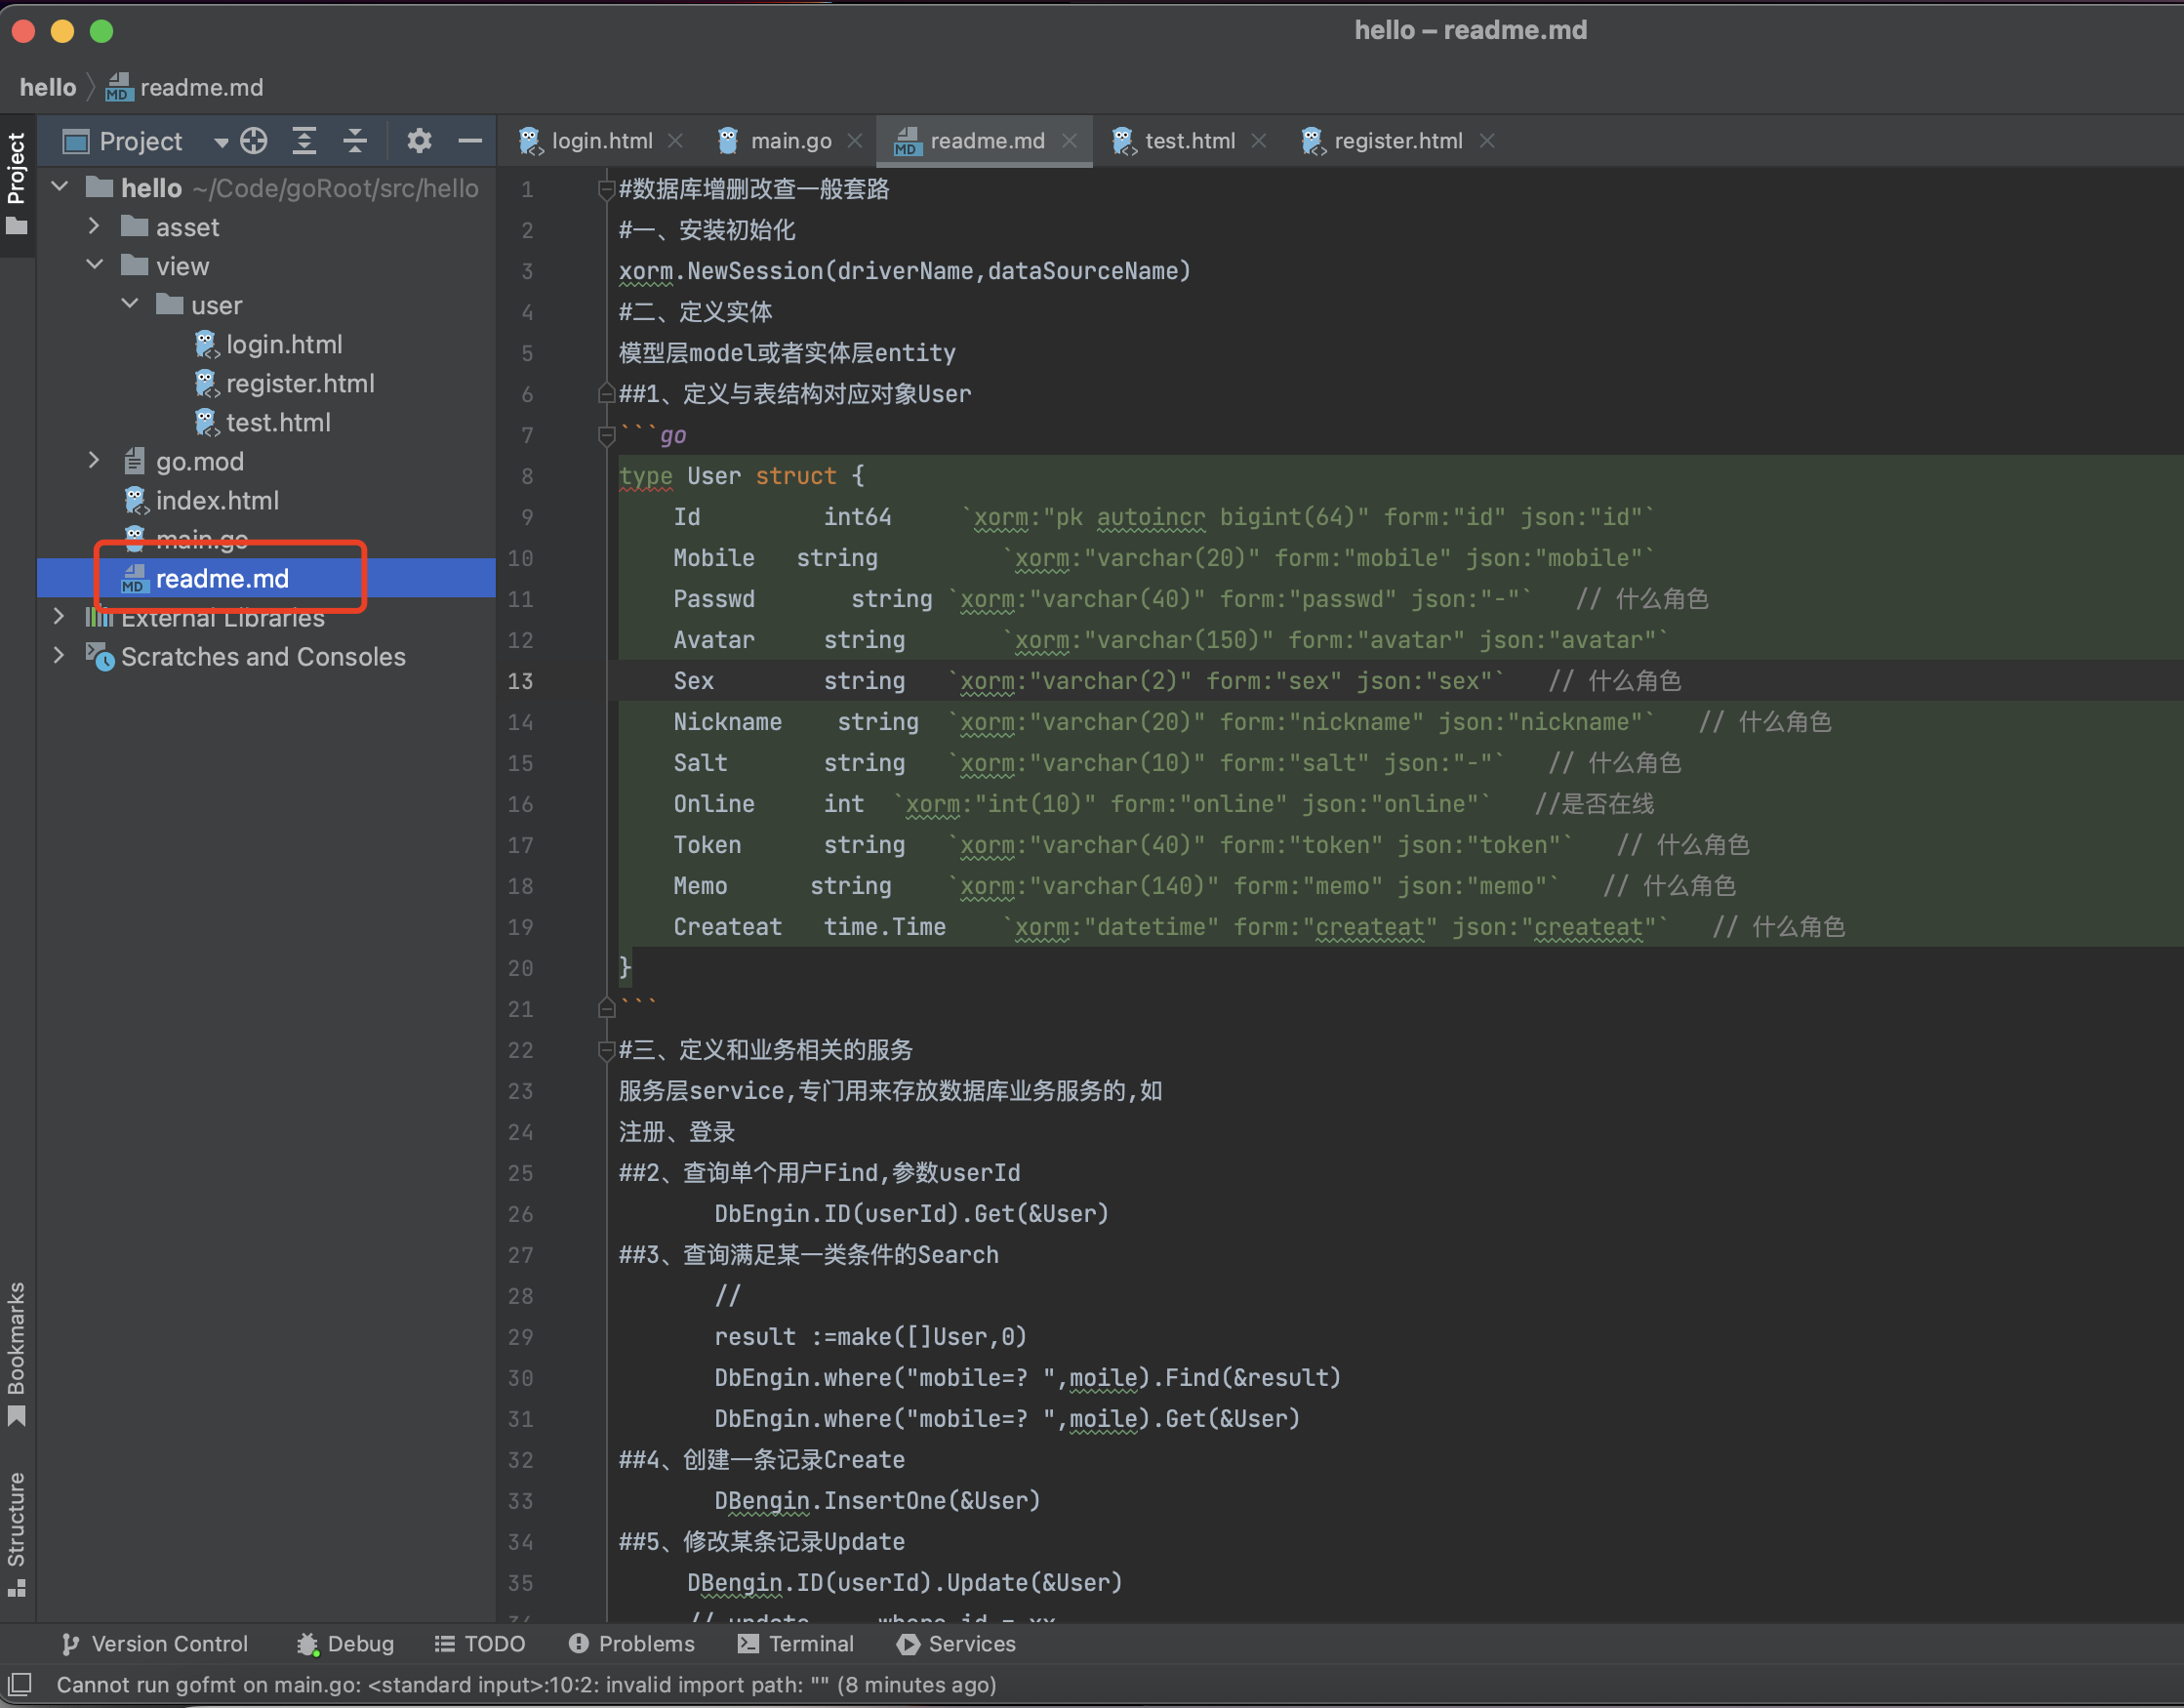Click the Select Opened File crosshair icon
This screenshot has height=1708, width=2184.
click(x=254, y=140)
